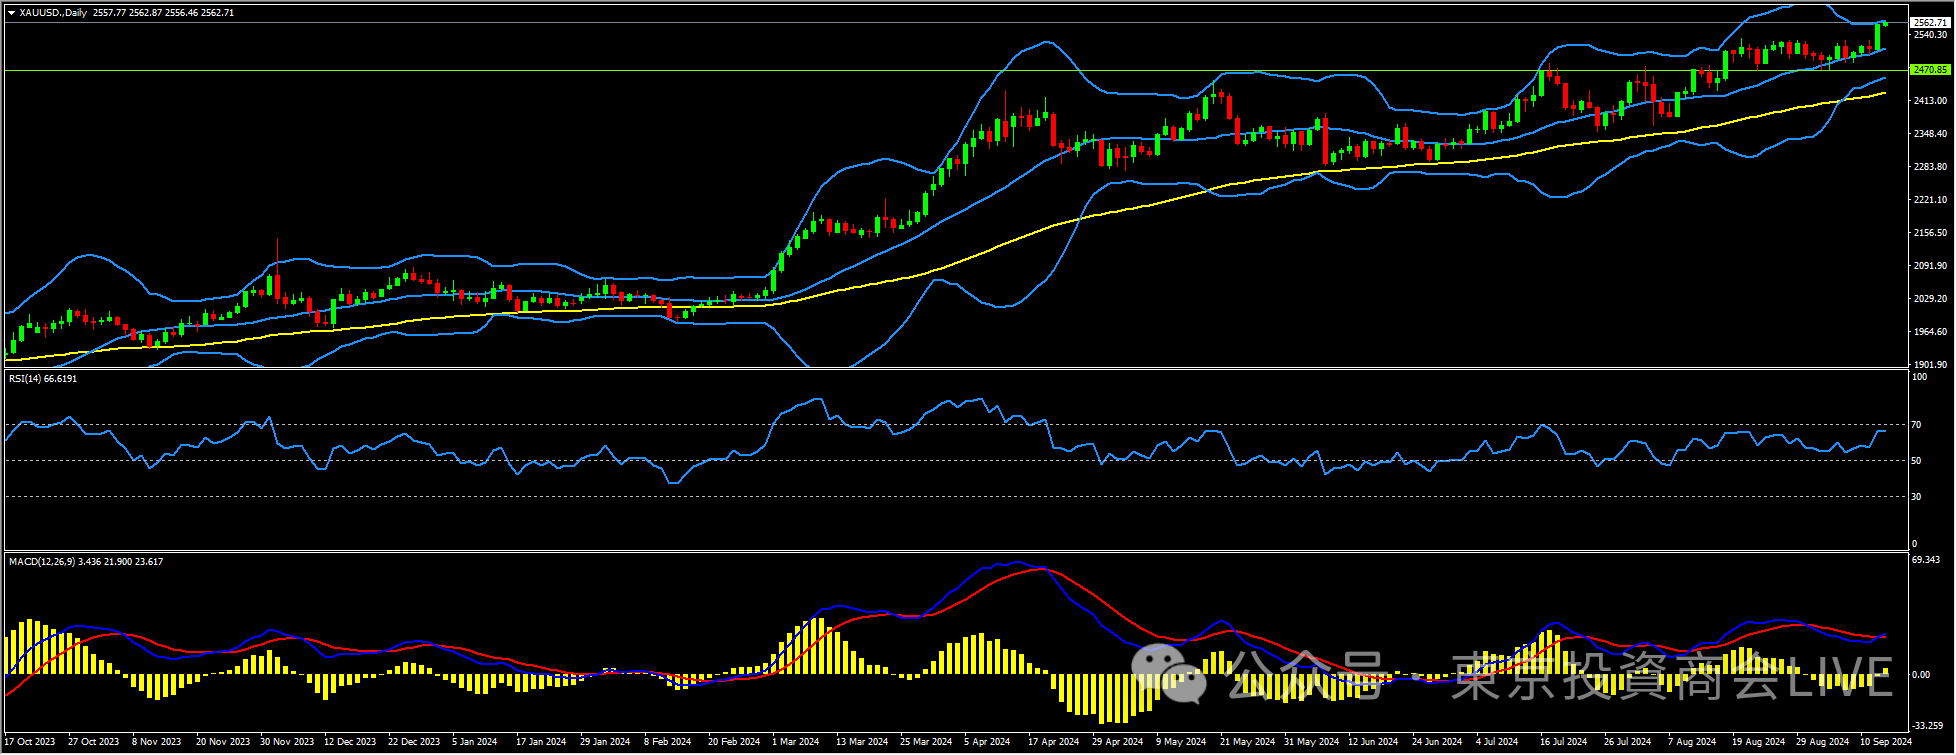Click date label 25 Mar 2024
Screen dimensions: 1956x755
[926, 742]
